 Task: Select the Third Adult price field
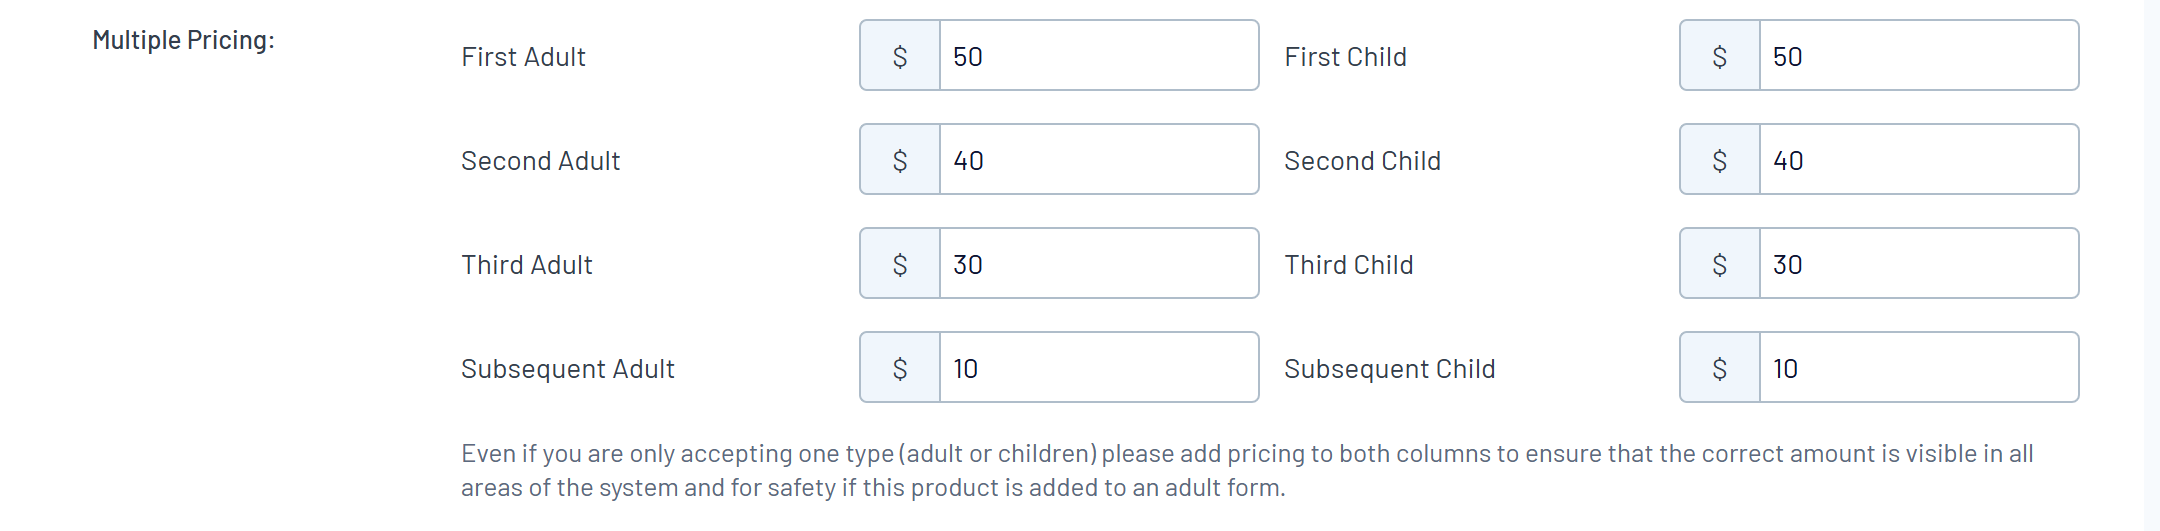[1098, 264]
